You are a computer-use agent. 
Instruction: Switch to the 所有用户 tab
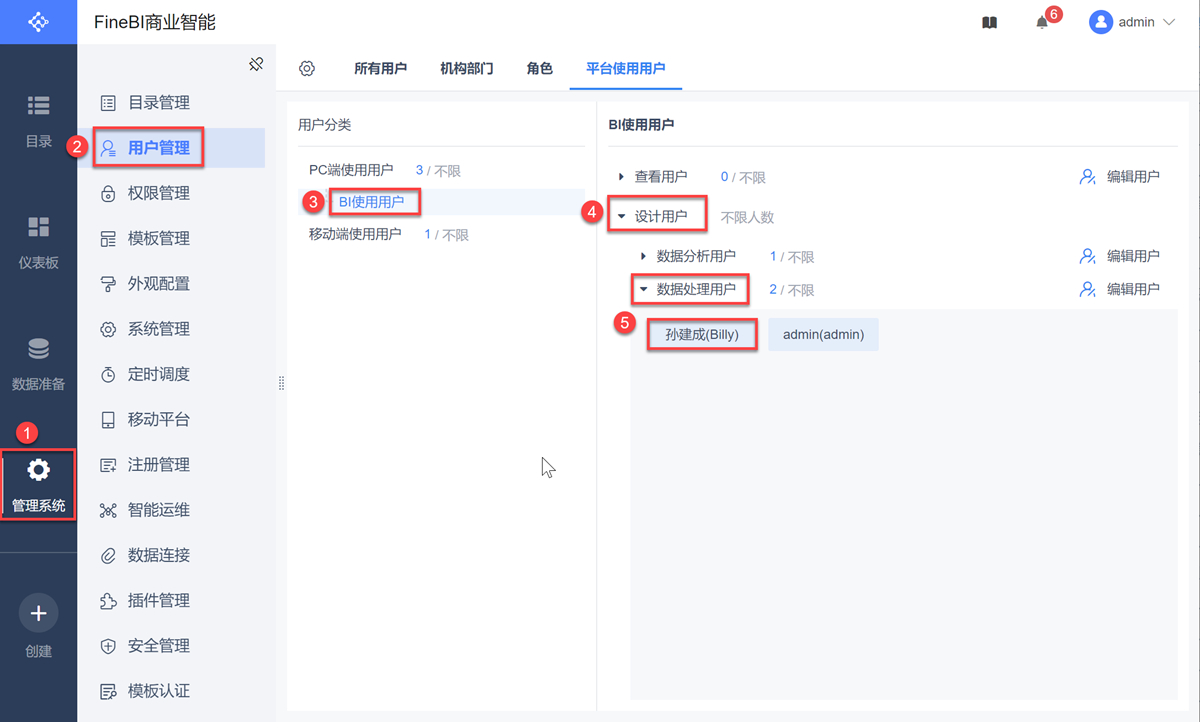coord(380,69)
